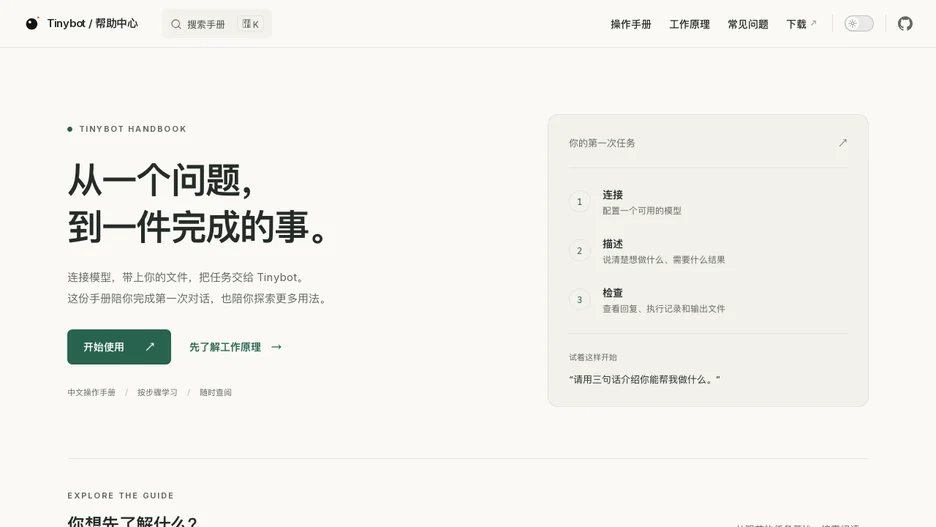Screen dimensions: 936x527
Task: Click the 按步骤学习 tag
Action: (158, 392)
